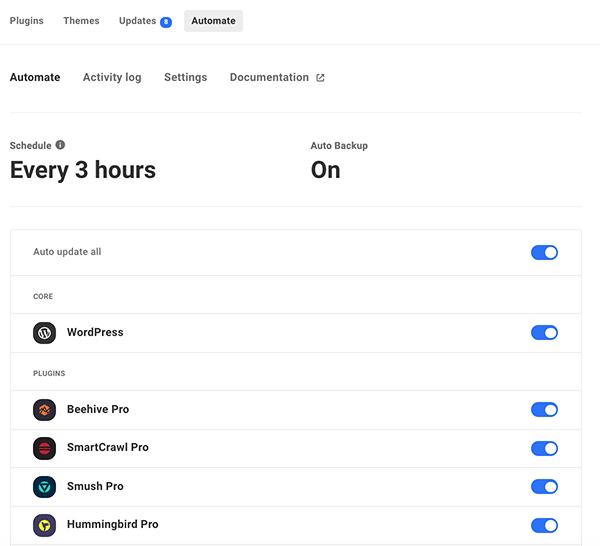
Task: Click the PLUGINS section heading
Action: 49,373
